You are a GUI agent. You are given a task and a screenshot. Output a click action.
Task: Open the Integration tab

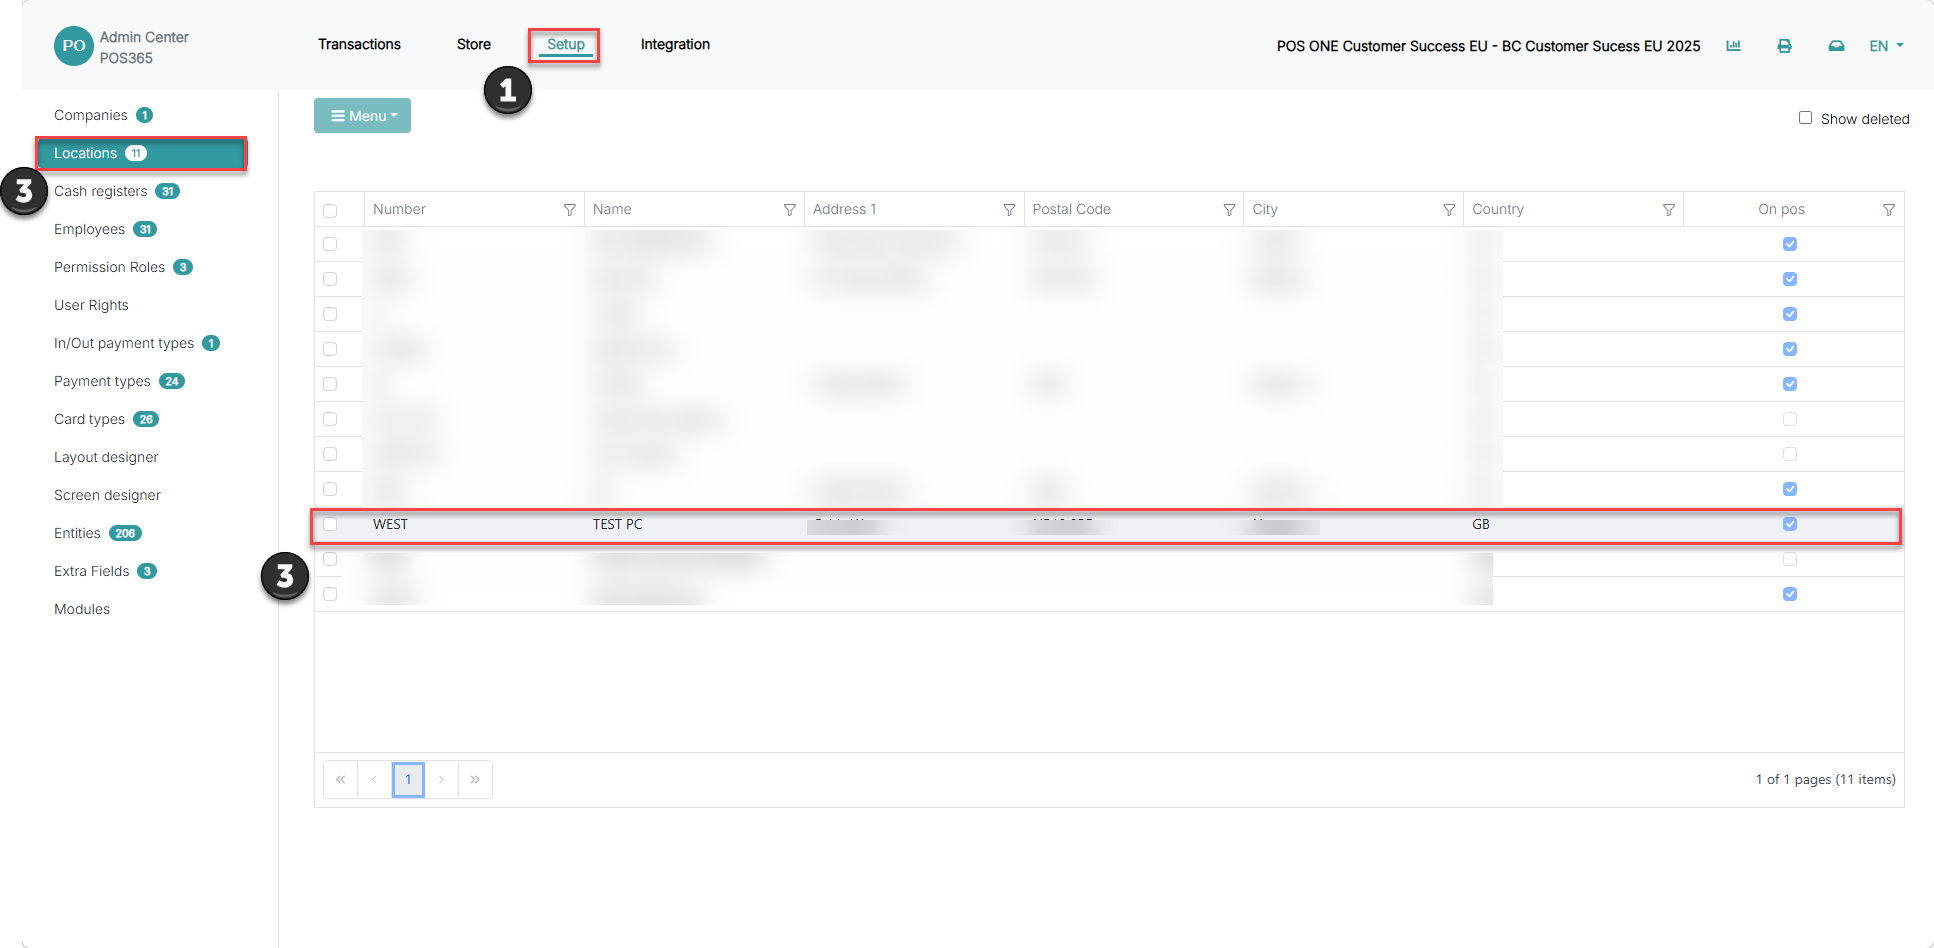pyautogui.click(x=675, y=44)
